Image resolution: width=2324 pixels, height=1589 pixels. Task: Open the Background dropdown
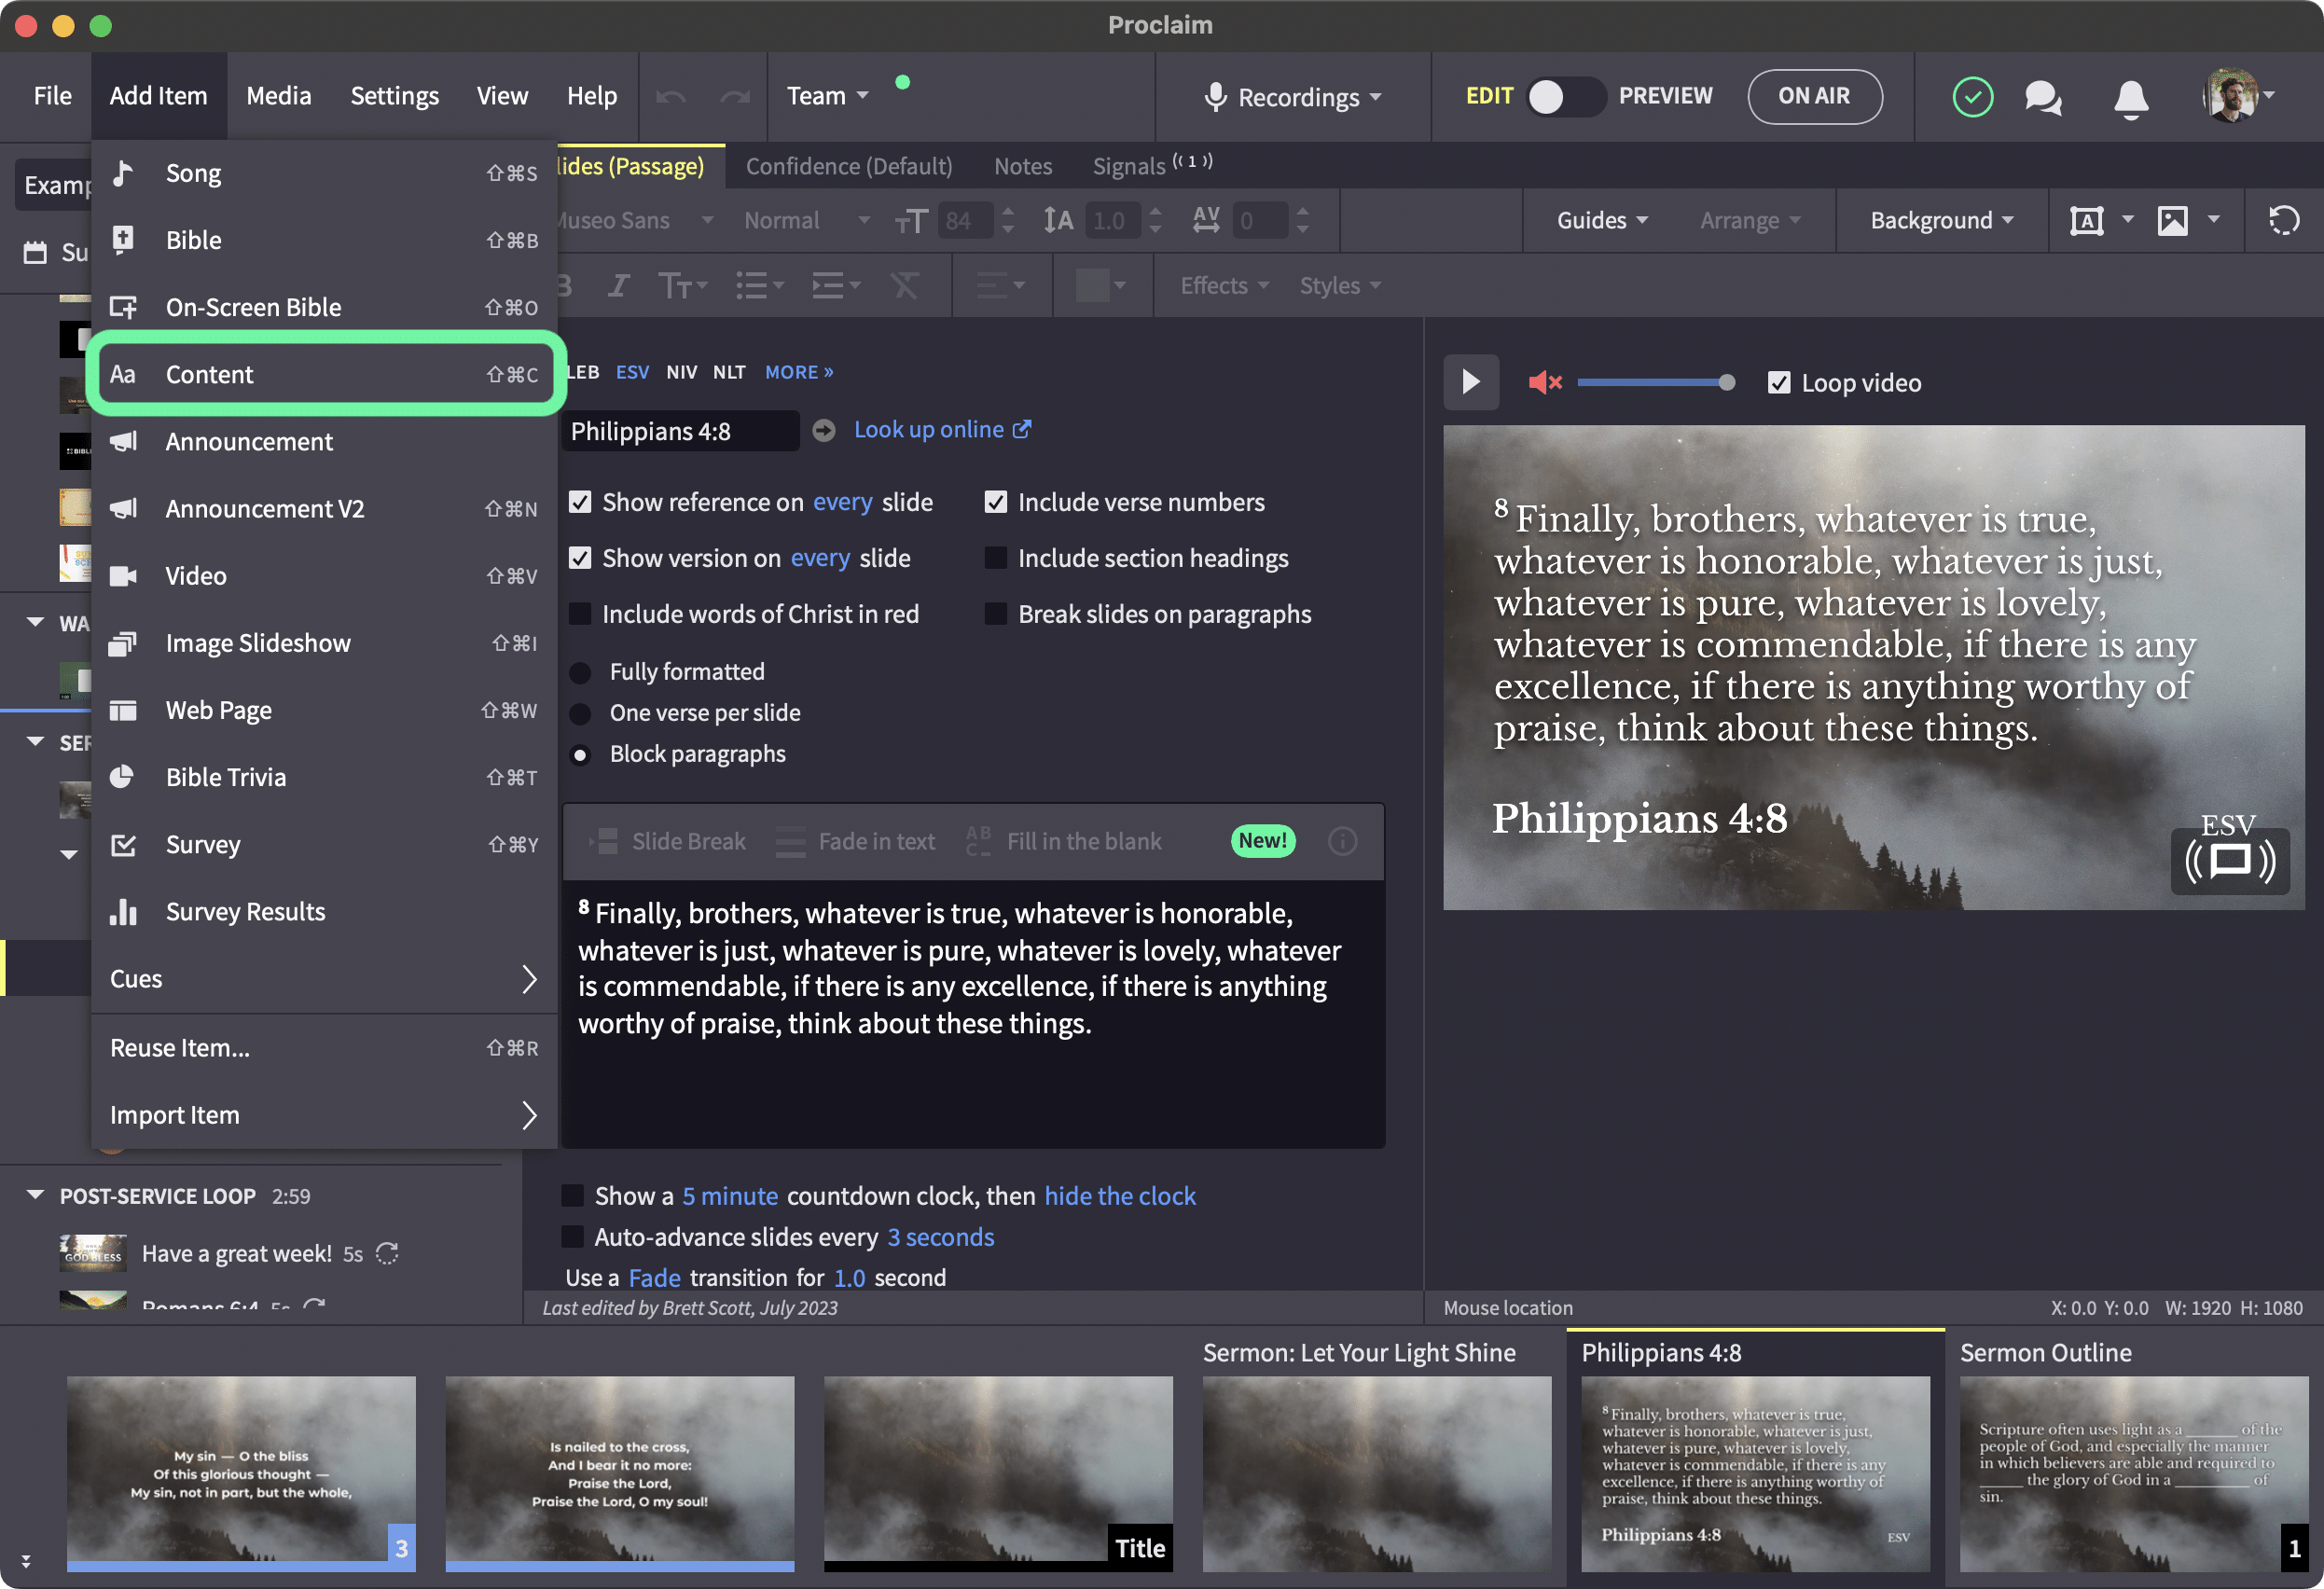click(1941, 220)
